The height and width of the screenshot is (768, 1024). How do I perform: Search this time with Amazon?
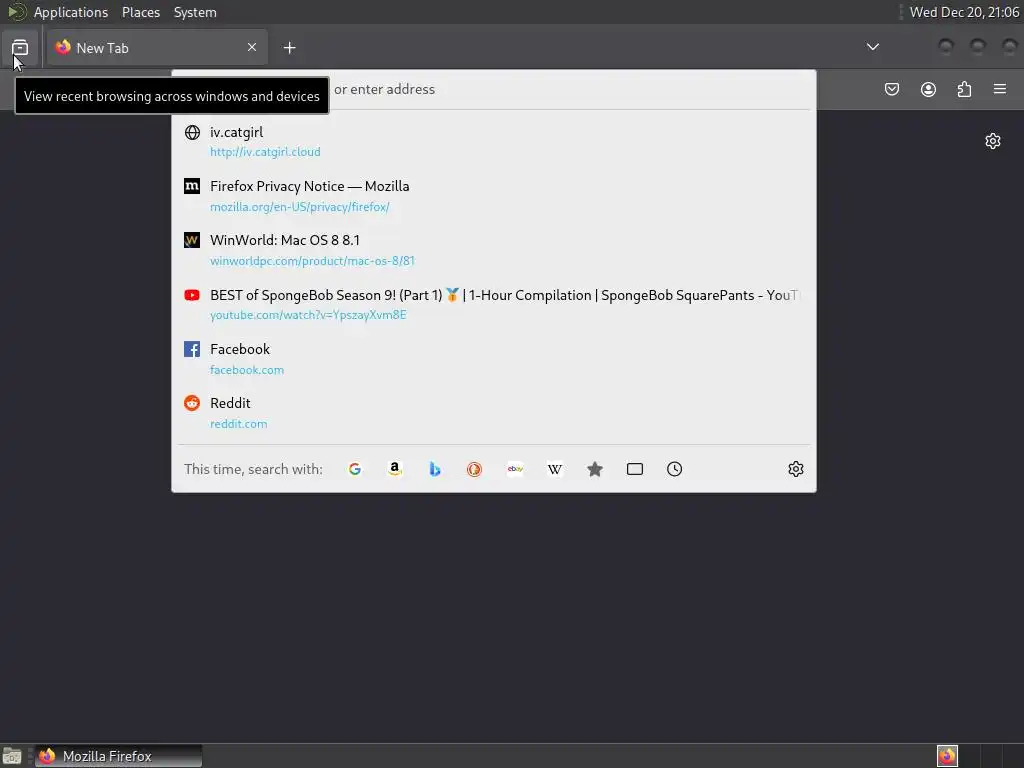click(394, 469)
